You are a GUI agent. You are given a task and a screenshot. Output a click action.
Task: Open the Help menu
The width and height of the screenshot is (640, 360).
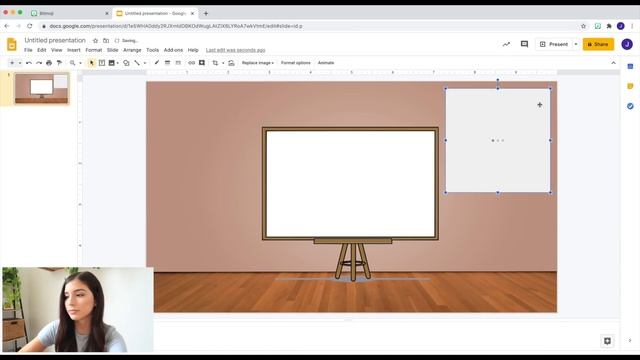point(193,50)
